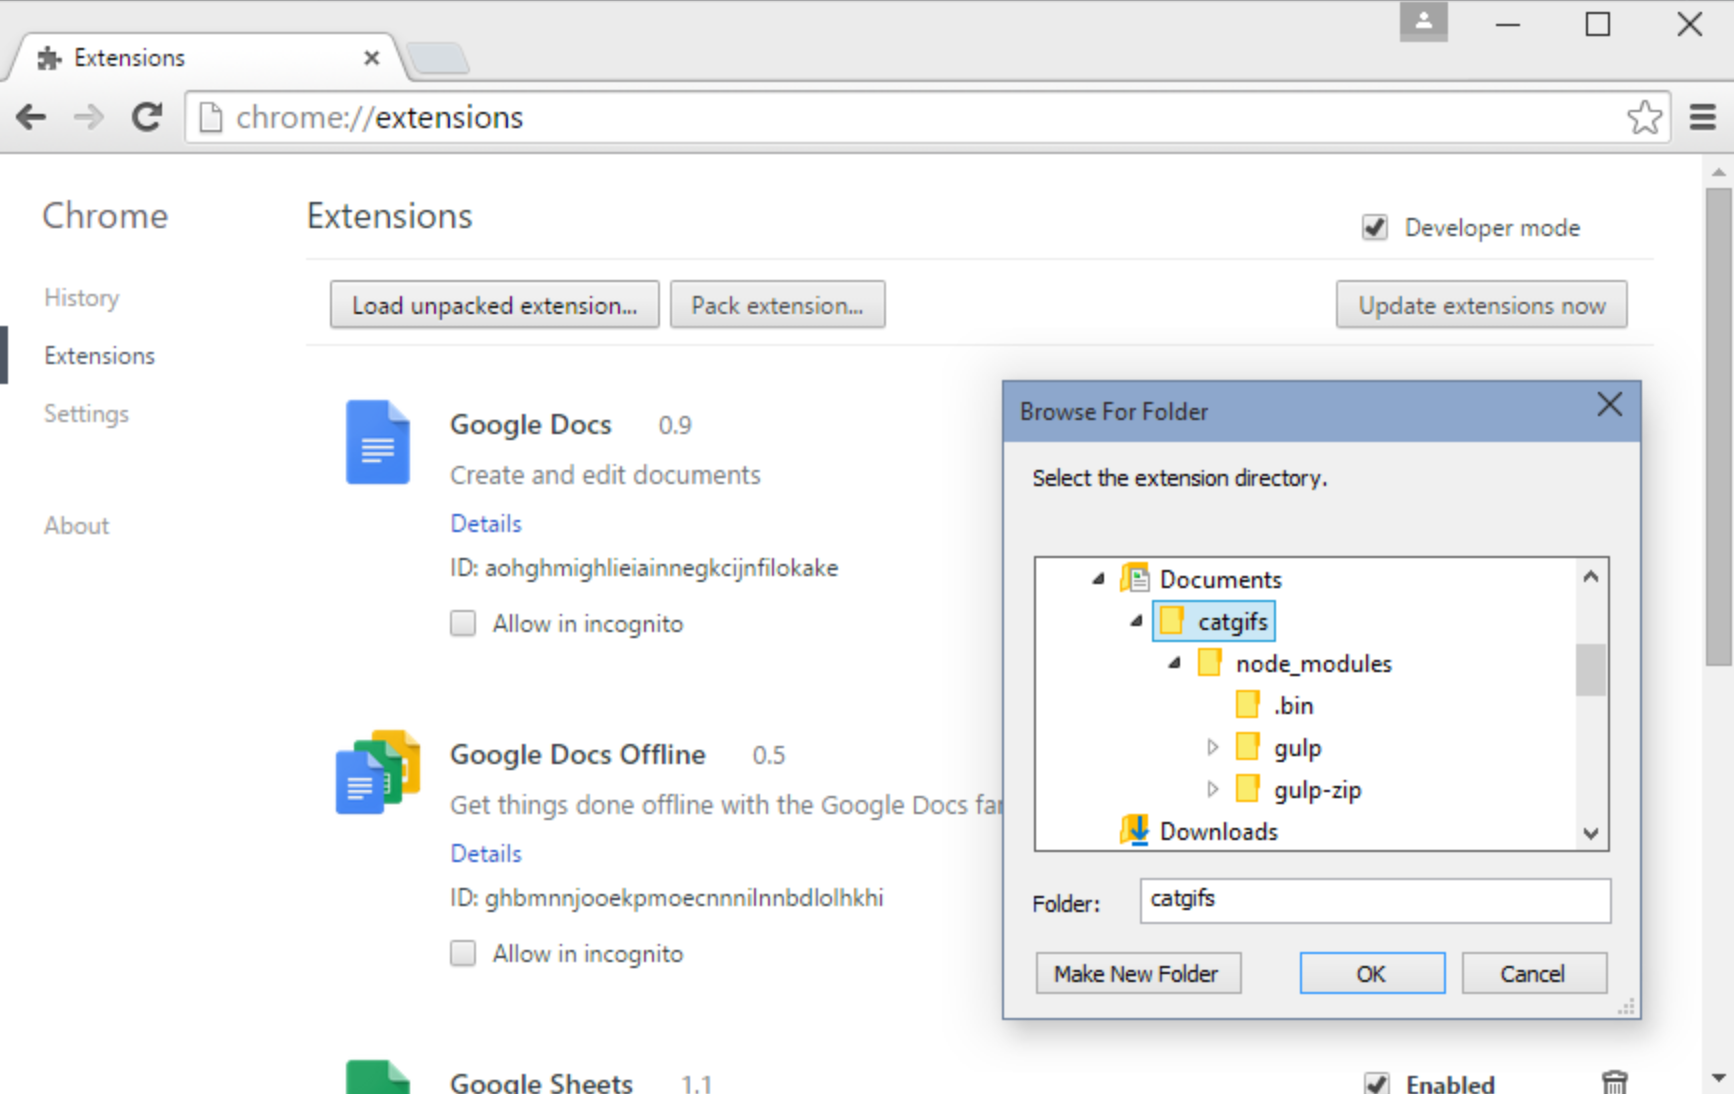1734x1094 pixels.
Task: Select the Documents label in tree
Action: pos(1221,580)
